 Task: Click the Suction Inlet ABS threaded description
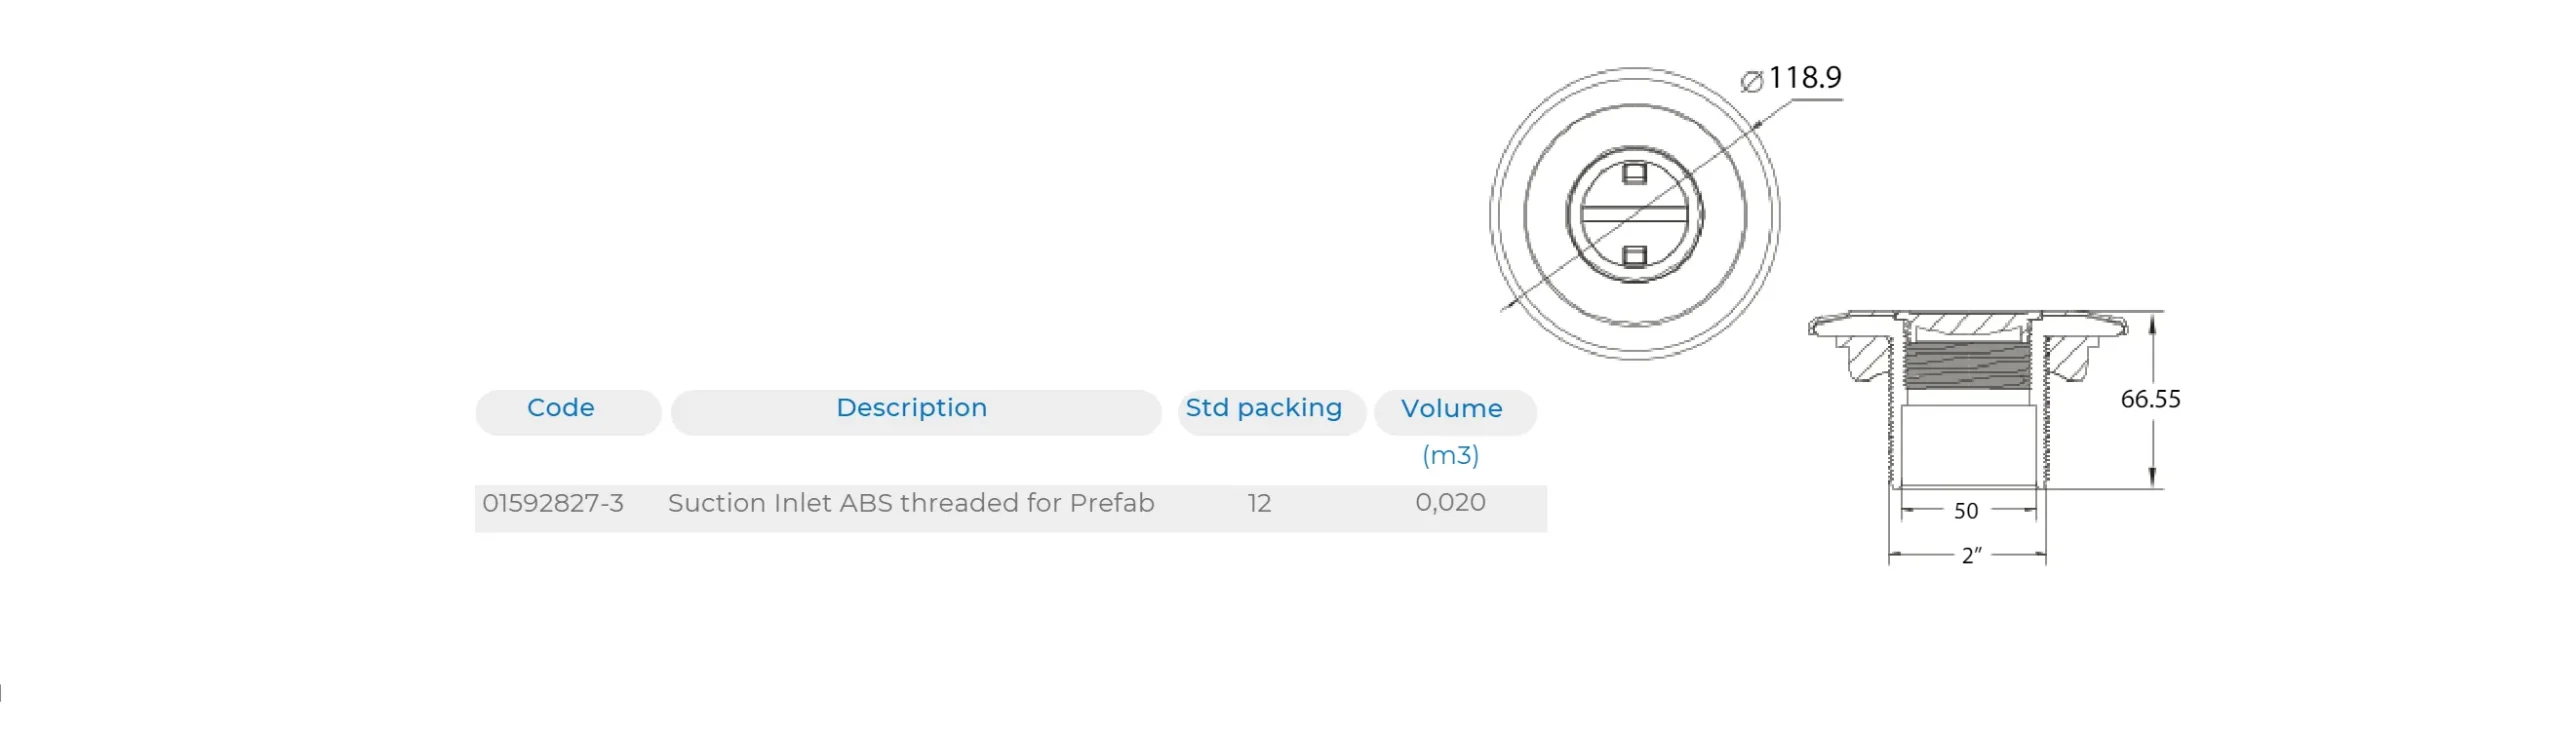coord(911,503)
